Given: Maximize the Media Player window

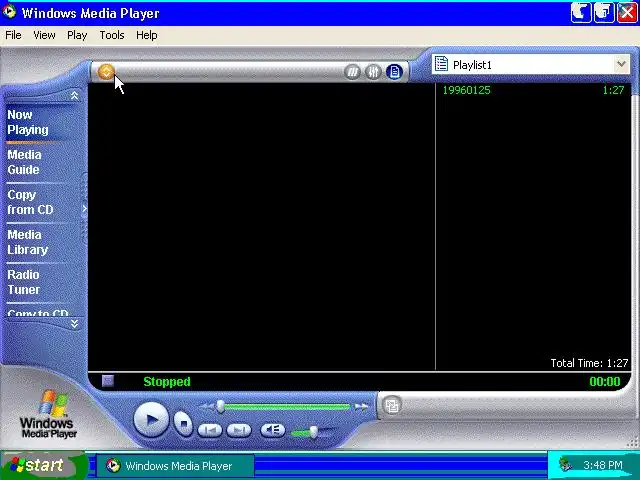Looking at the screenshot, I should [604, 13].
